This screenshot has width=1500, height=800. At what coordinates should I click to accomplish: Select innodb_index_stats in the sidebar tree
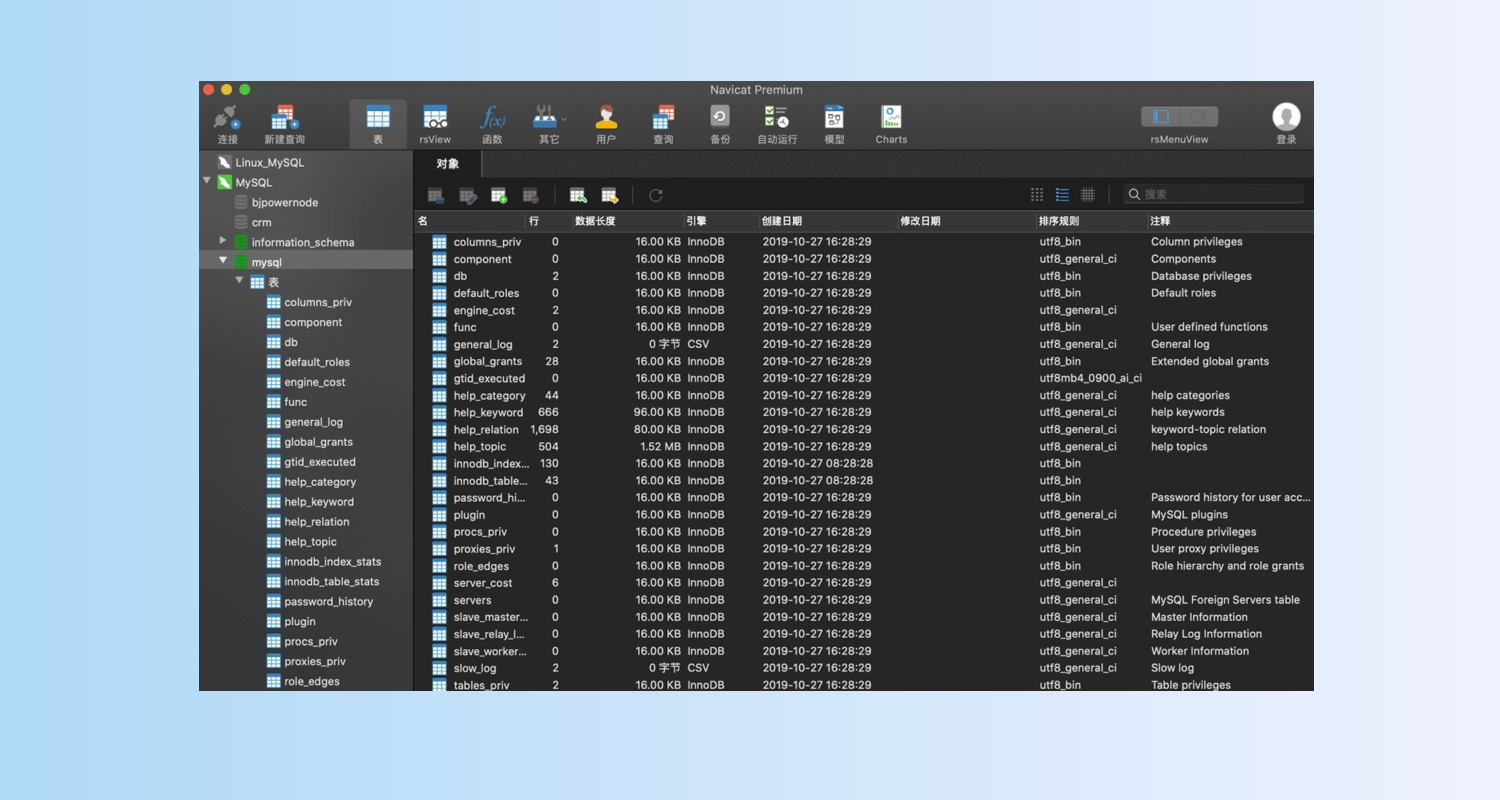tap(332, 562)
